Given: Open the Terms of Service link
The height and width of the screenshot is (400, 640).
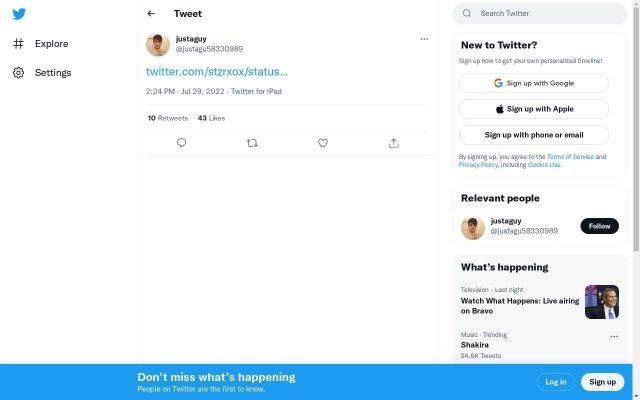Looking at the screenshot, I should point(570,157).
